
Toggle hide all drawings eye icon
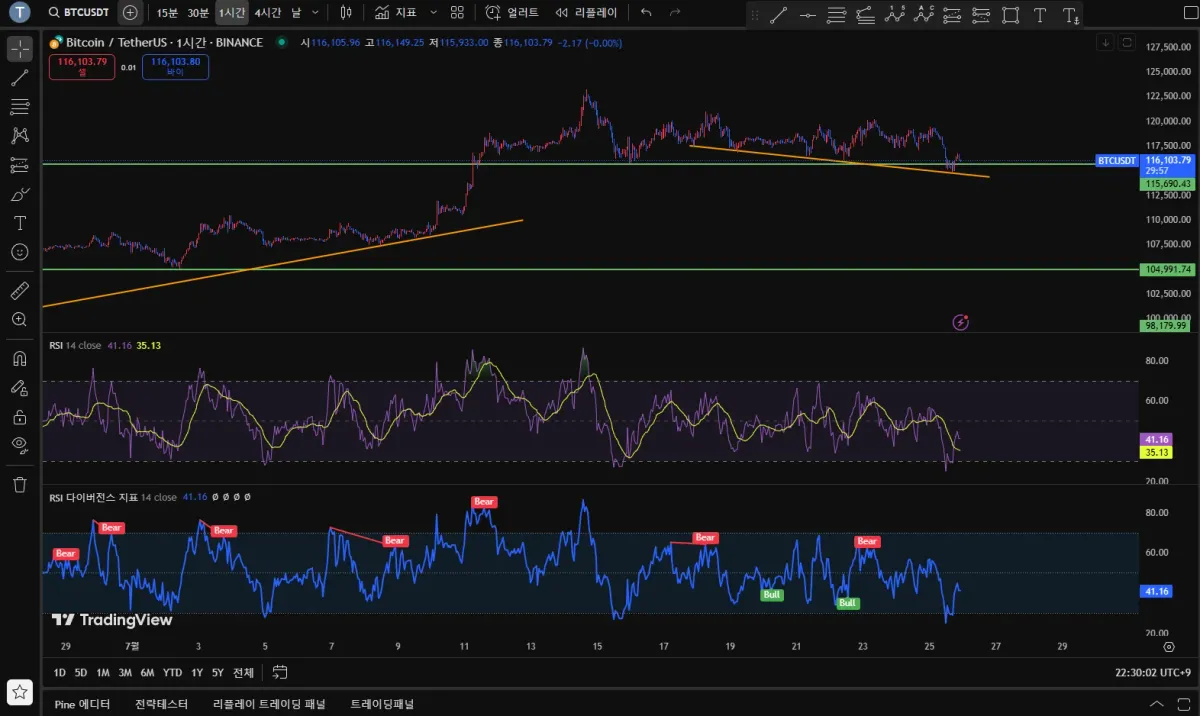point(19,444)
